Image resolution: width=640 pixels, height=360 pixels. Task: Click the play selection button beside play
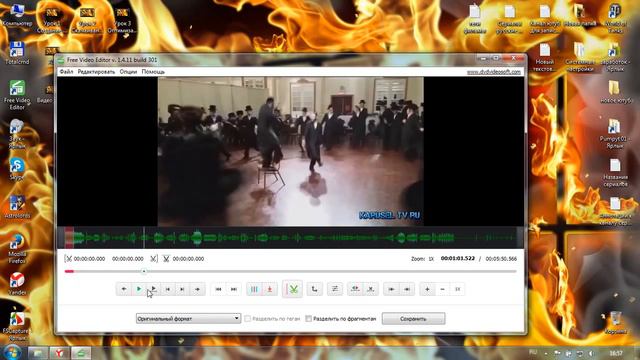coord(153,289)
